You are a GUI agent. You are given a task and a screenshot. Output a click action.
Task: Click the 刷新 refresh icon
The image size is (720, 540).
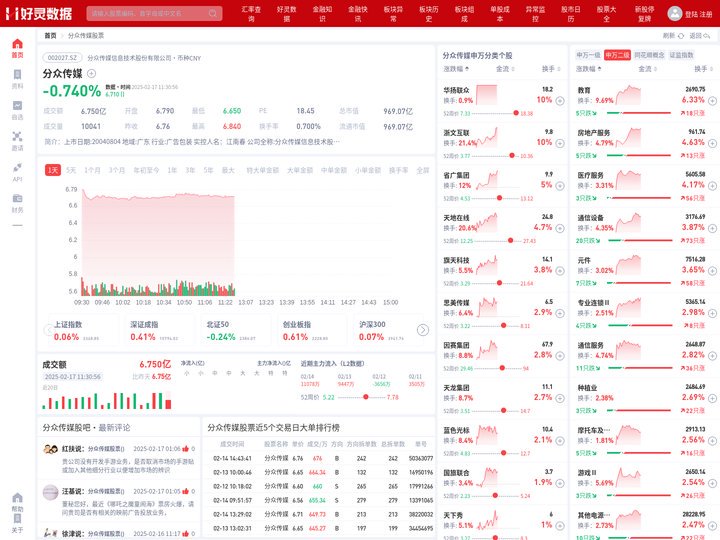[x=681, y=36]
